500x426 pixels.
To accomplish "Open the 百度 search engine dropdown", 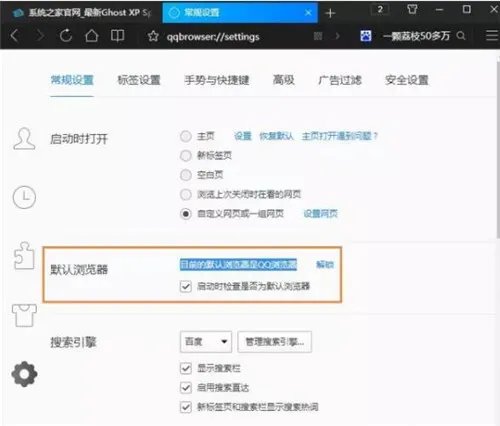I will click(x=206, y=342).
